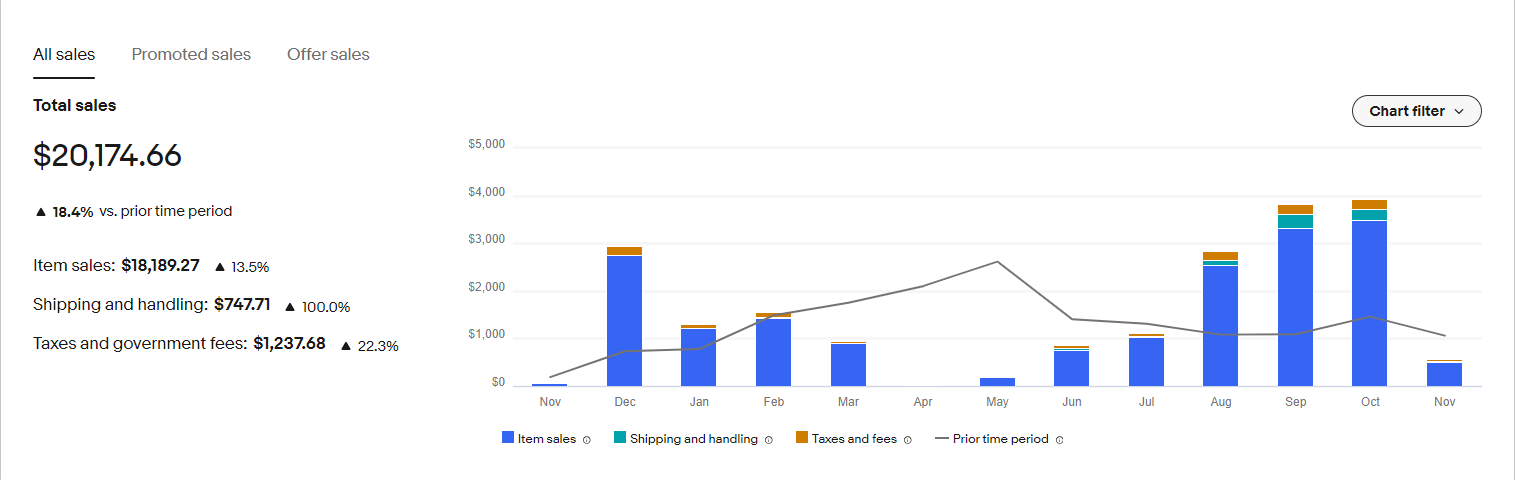Click the 22.3% change figure
Screen dimensions: 1516x480
pos(378,346)
